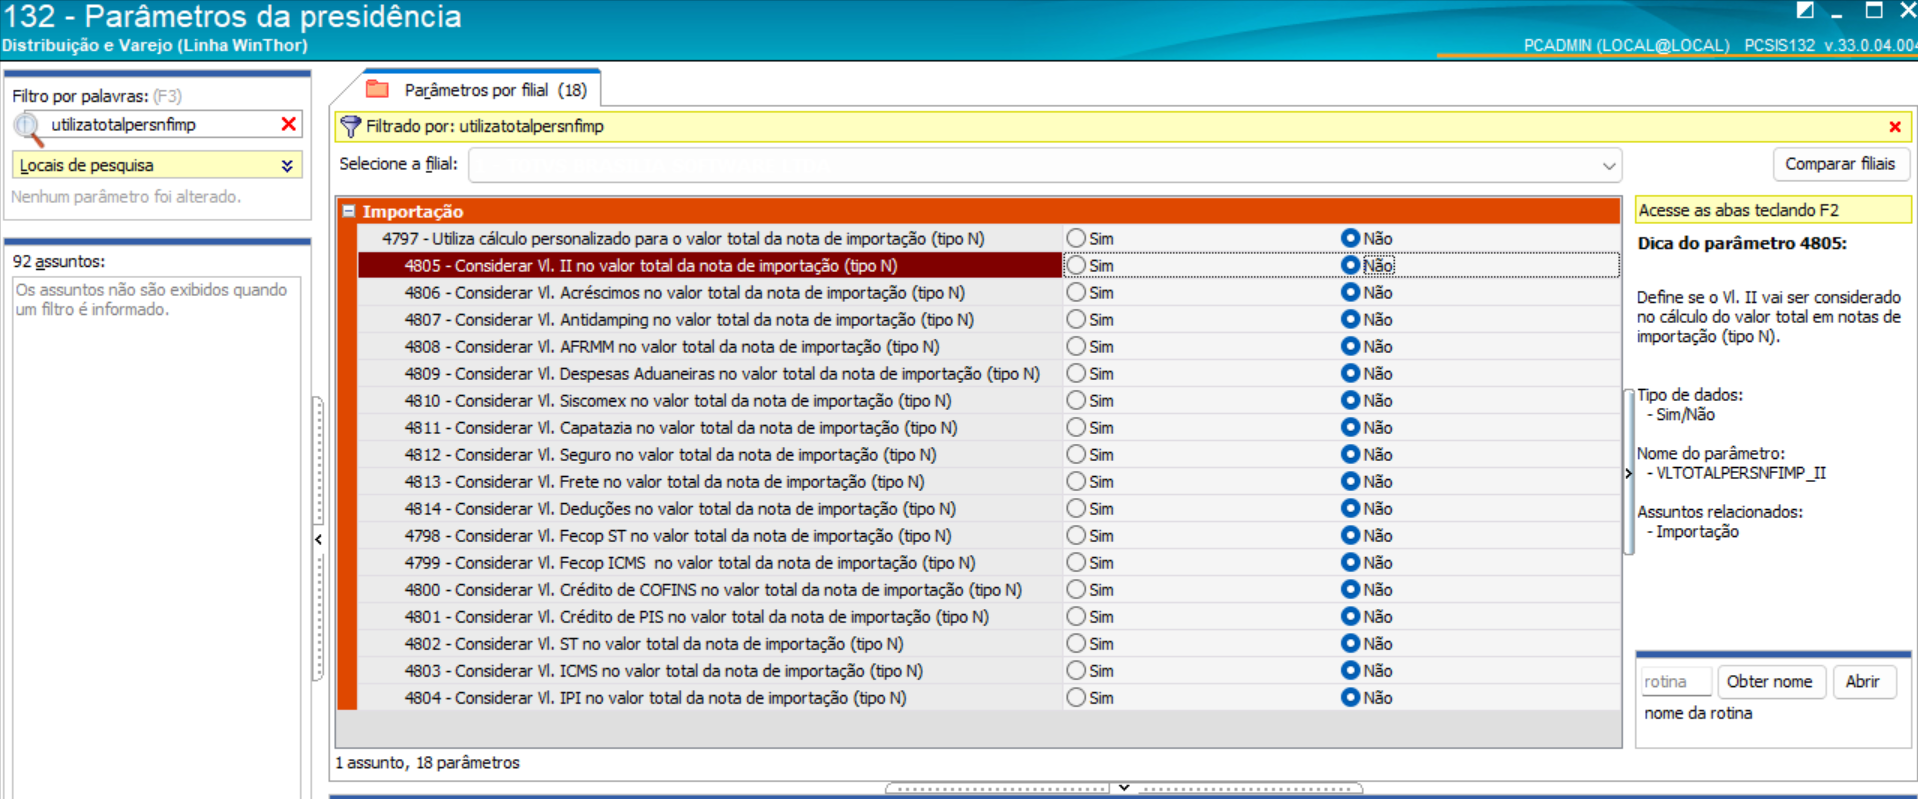Select 'Sim' for parameter 4804 IPI
Viewport: 1918px width, 799px height.
tap(1076, 697)
